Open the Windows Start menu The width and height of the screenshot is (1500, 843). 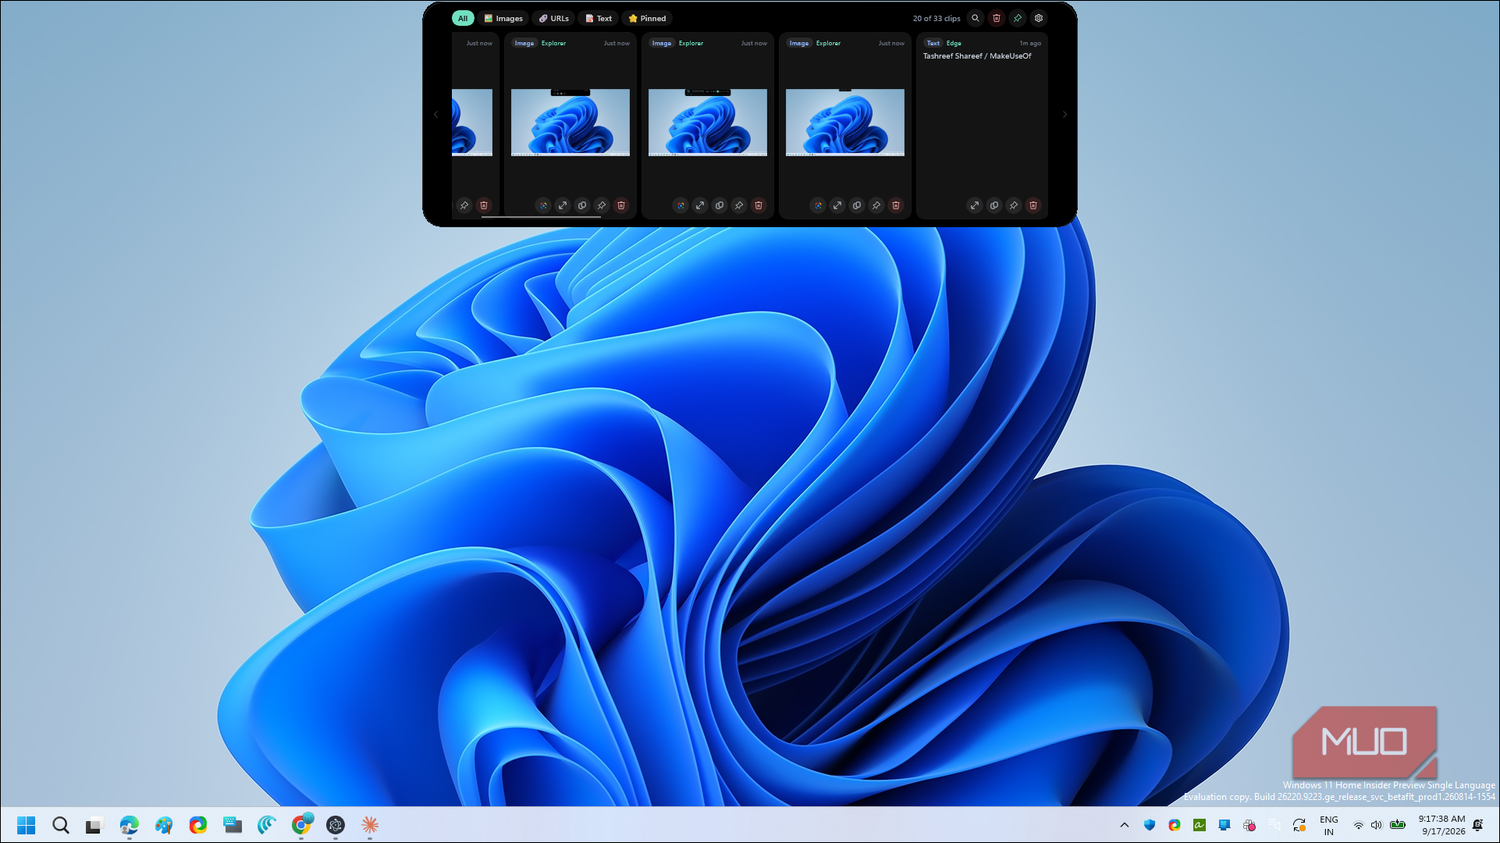point(26,825)
